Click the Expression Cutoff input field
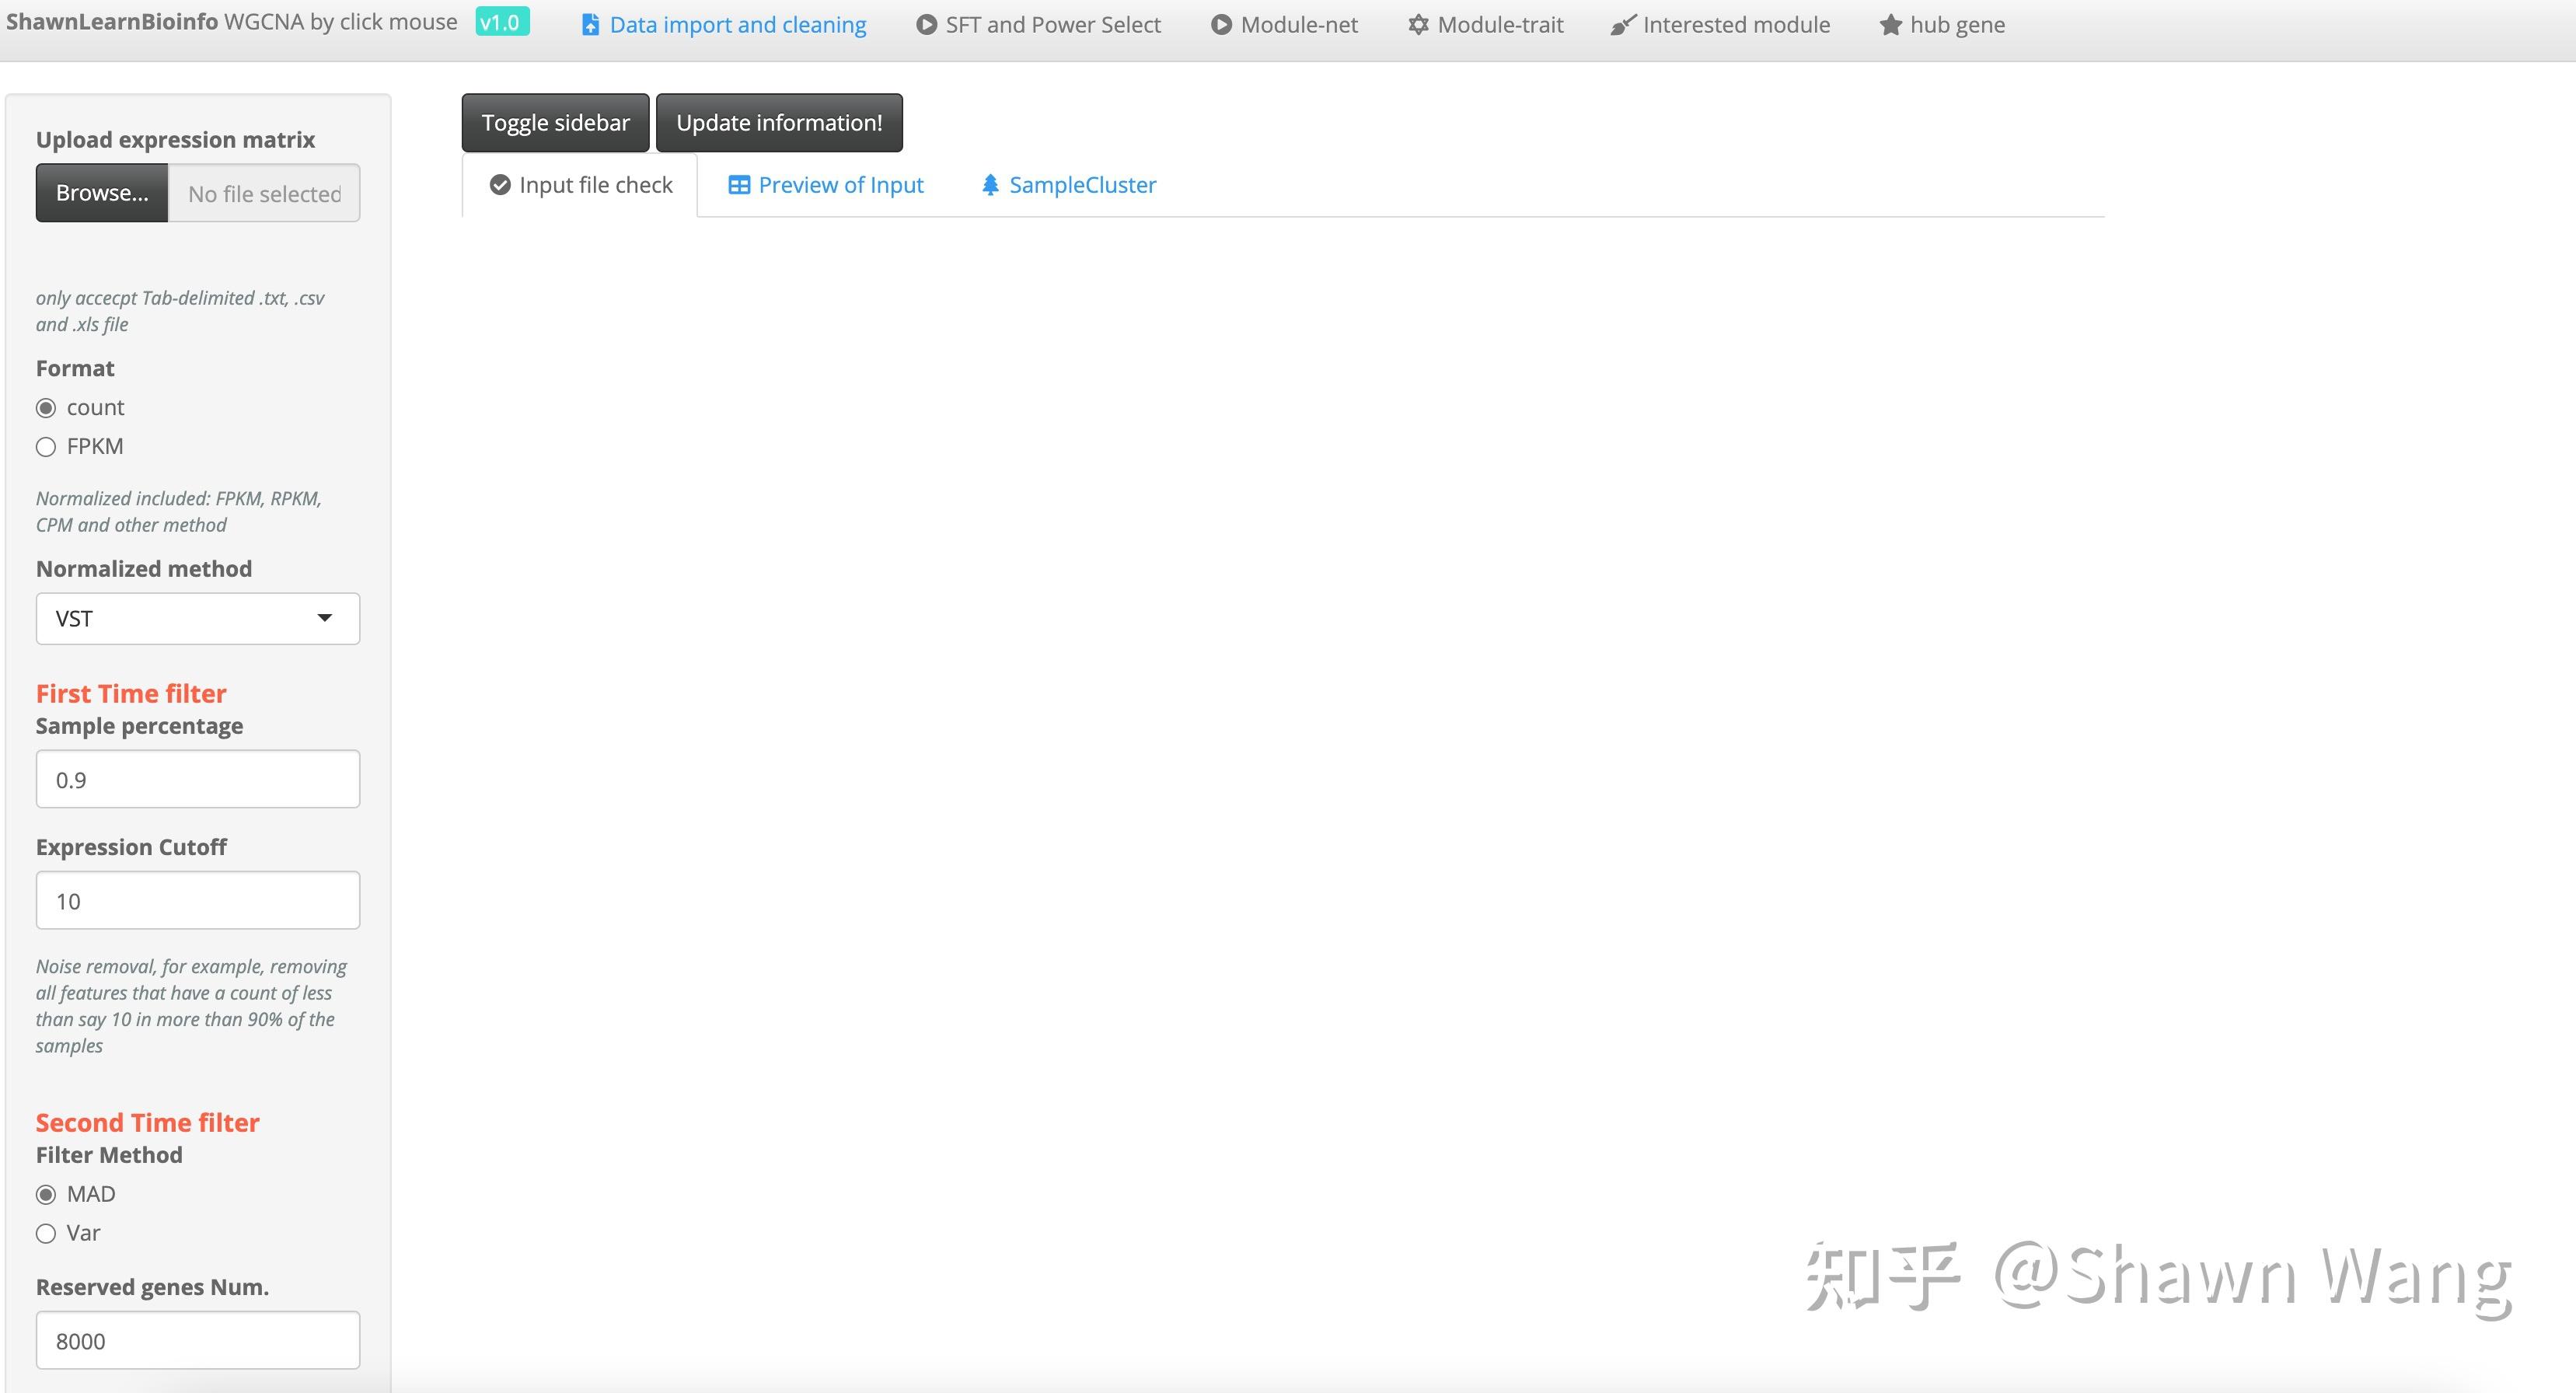This screenshot has width=2576, height=1393. 198,901
